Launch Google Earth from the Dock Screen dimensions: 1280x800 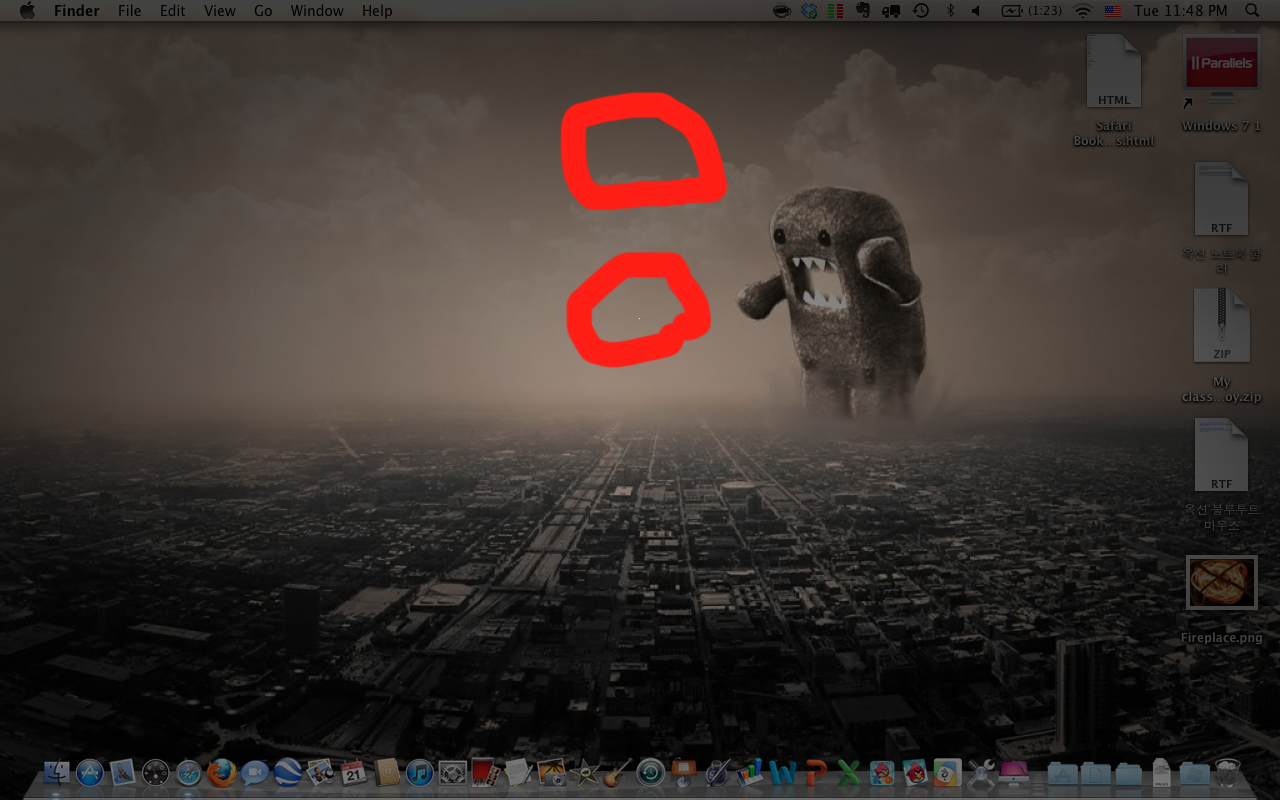tap(288, 773)
